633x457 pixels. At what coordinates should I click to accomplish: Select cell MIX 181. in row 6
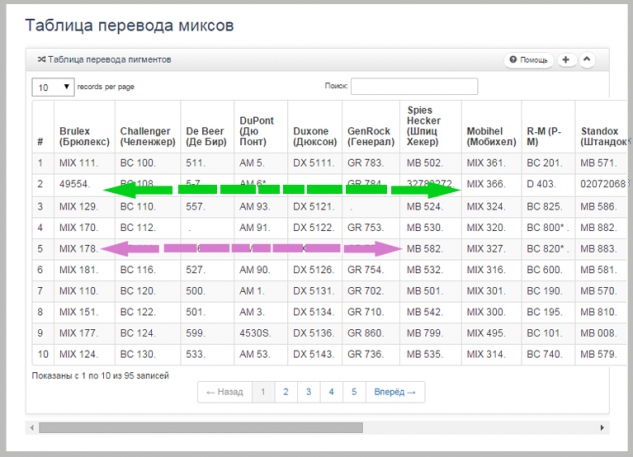pos(84,270)
